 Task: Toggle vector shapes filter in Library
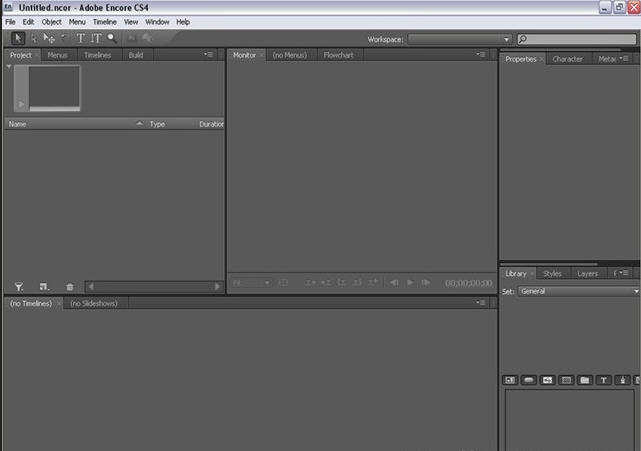pyautogui.click(x=623, y=380)
